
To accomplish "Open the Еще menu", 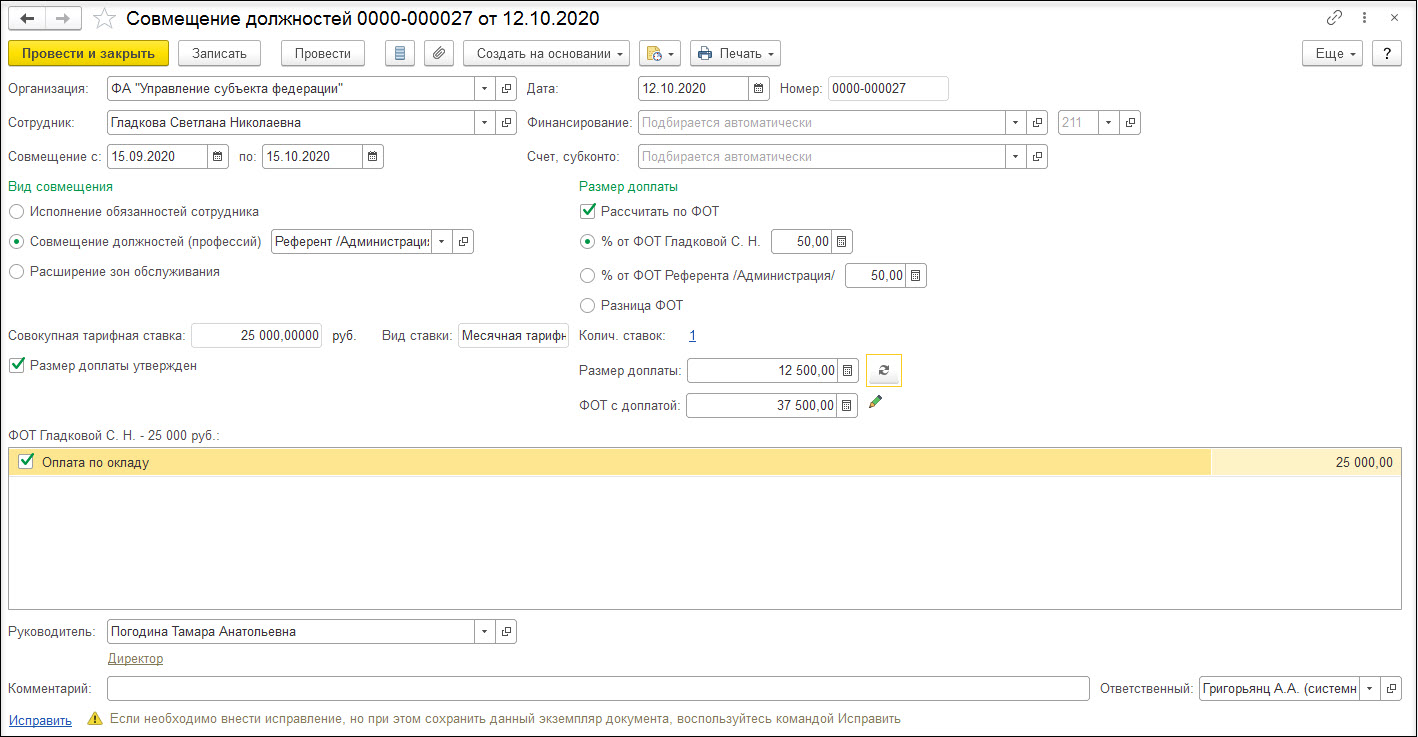I will 1333,53.
